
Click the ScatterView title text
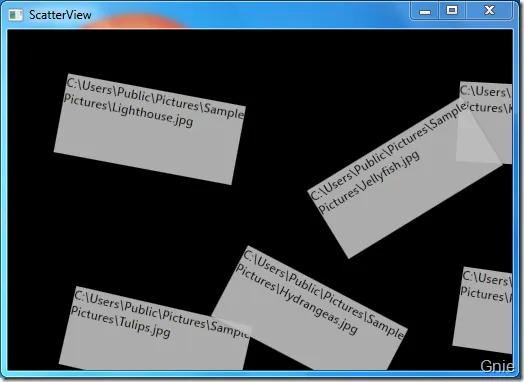point(60,15)
